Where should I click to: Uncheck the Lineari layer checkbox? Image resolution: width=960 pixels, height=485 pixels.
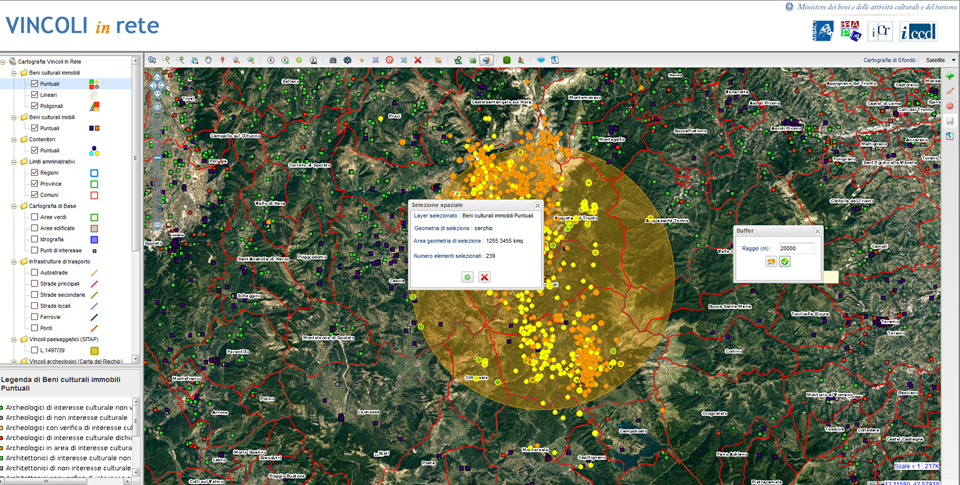click(x=34, y=95)
